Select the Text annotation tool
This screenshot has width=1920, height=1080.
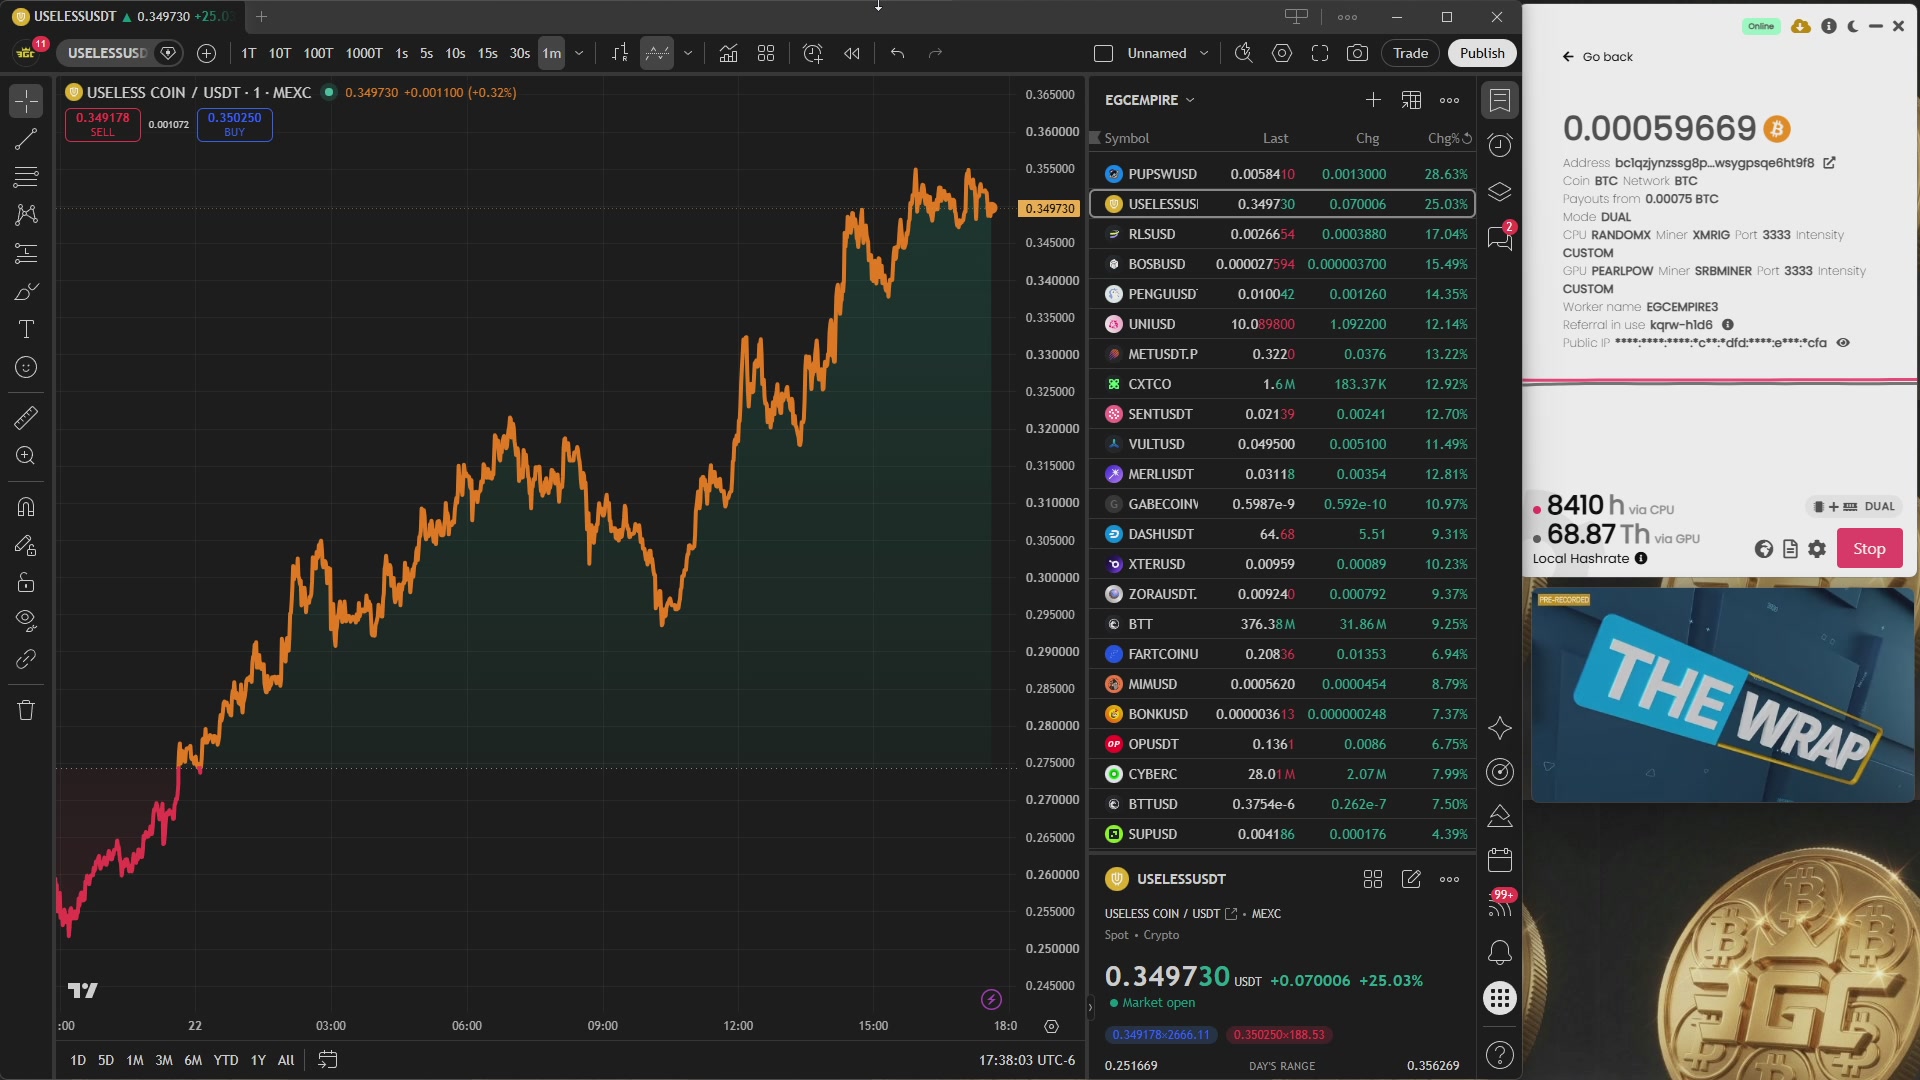coord(26,329)
